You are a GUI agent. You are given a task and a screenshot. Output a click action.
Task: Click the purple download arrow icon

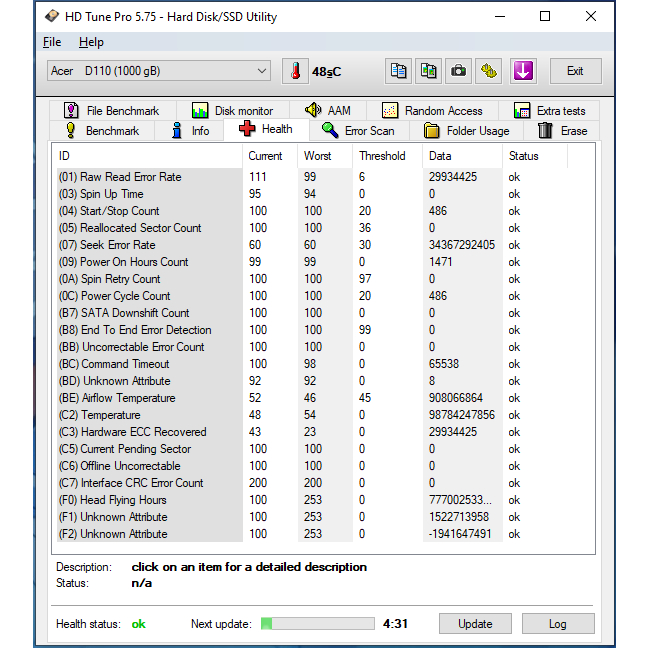pyautogui.click(x=523, y=71)
